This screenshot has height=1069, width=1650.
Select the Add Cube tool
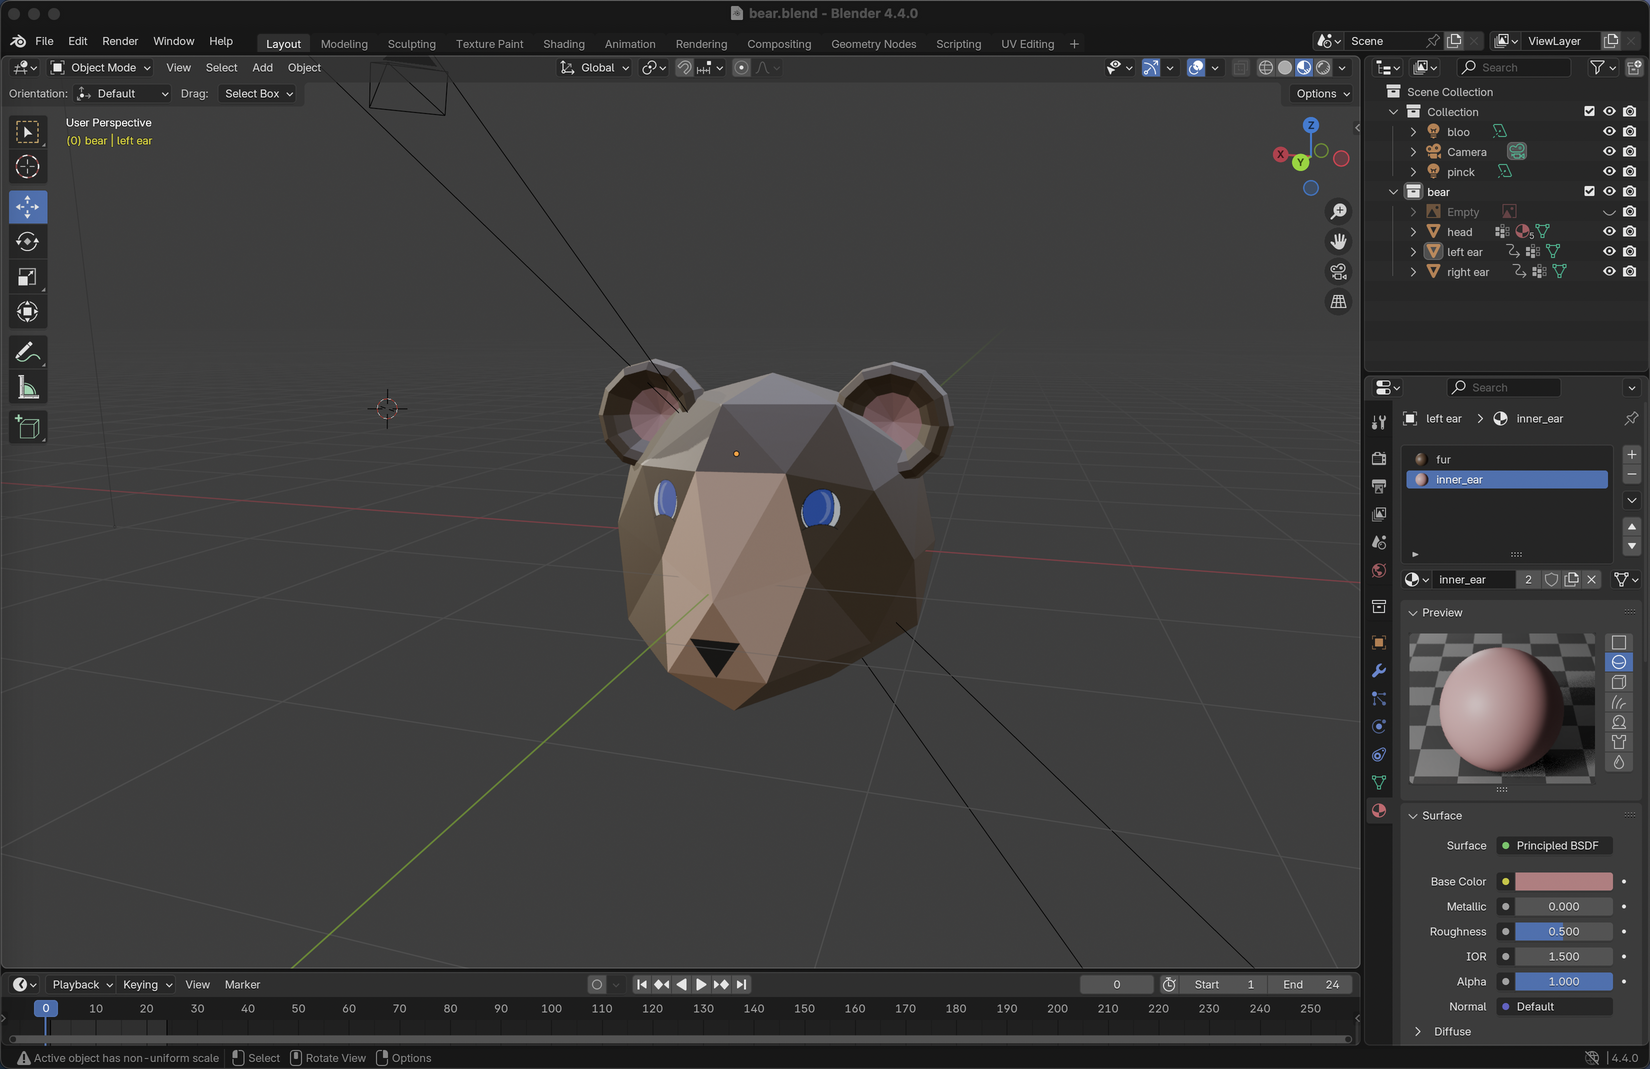28,428
